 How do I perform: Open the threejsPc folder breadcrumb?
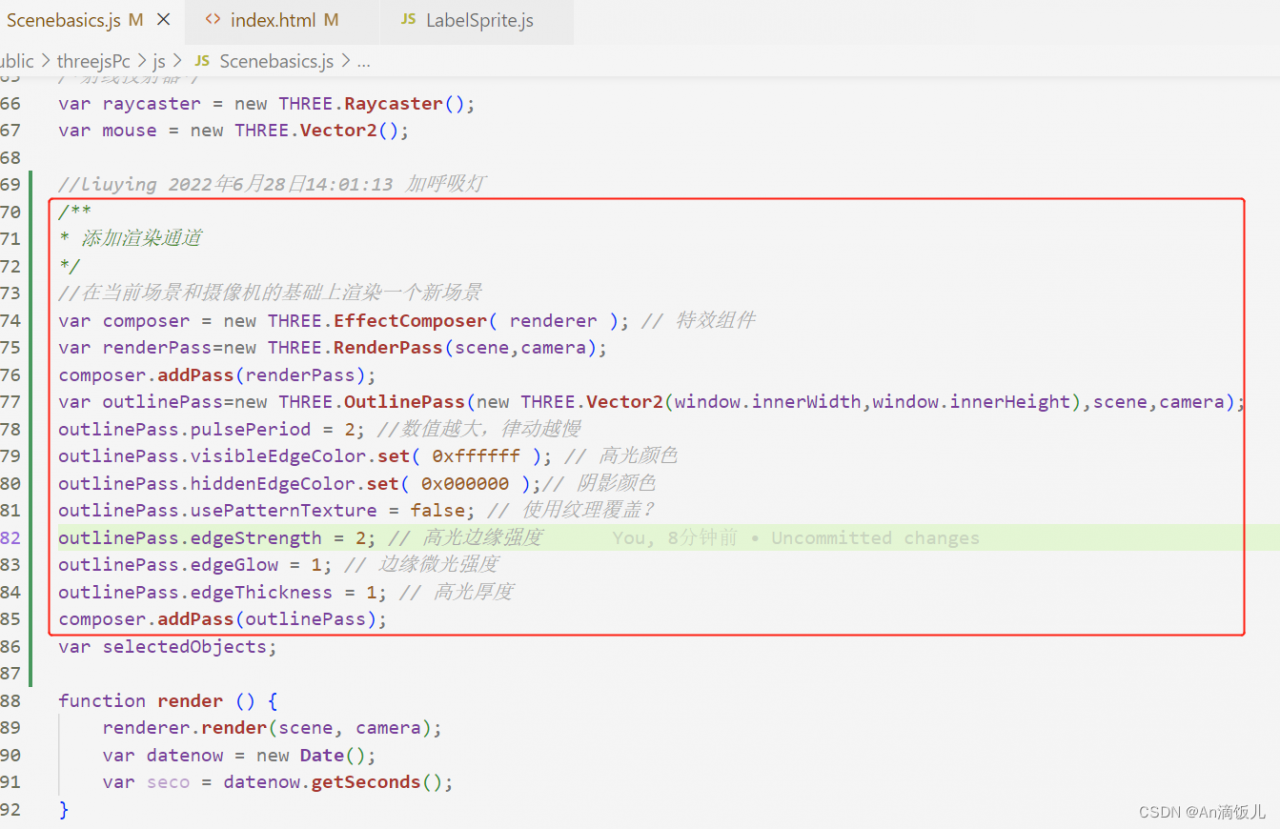tap(94, 61)
